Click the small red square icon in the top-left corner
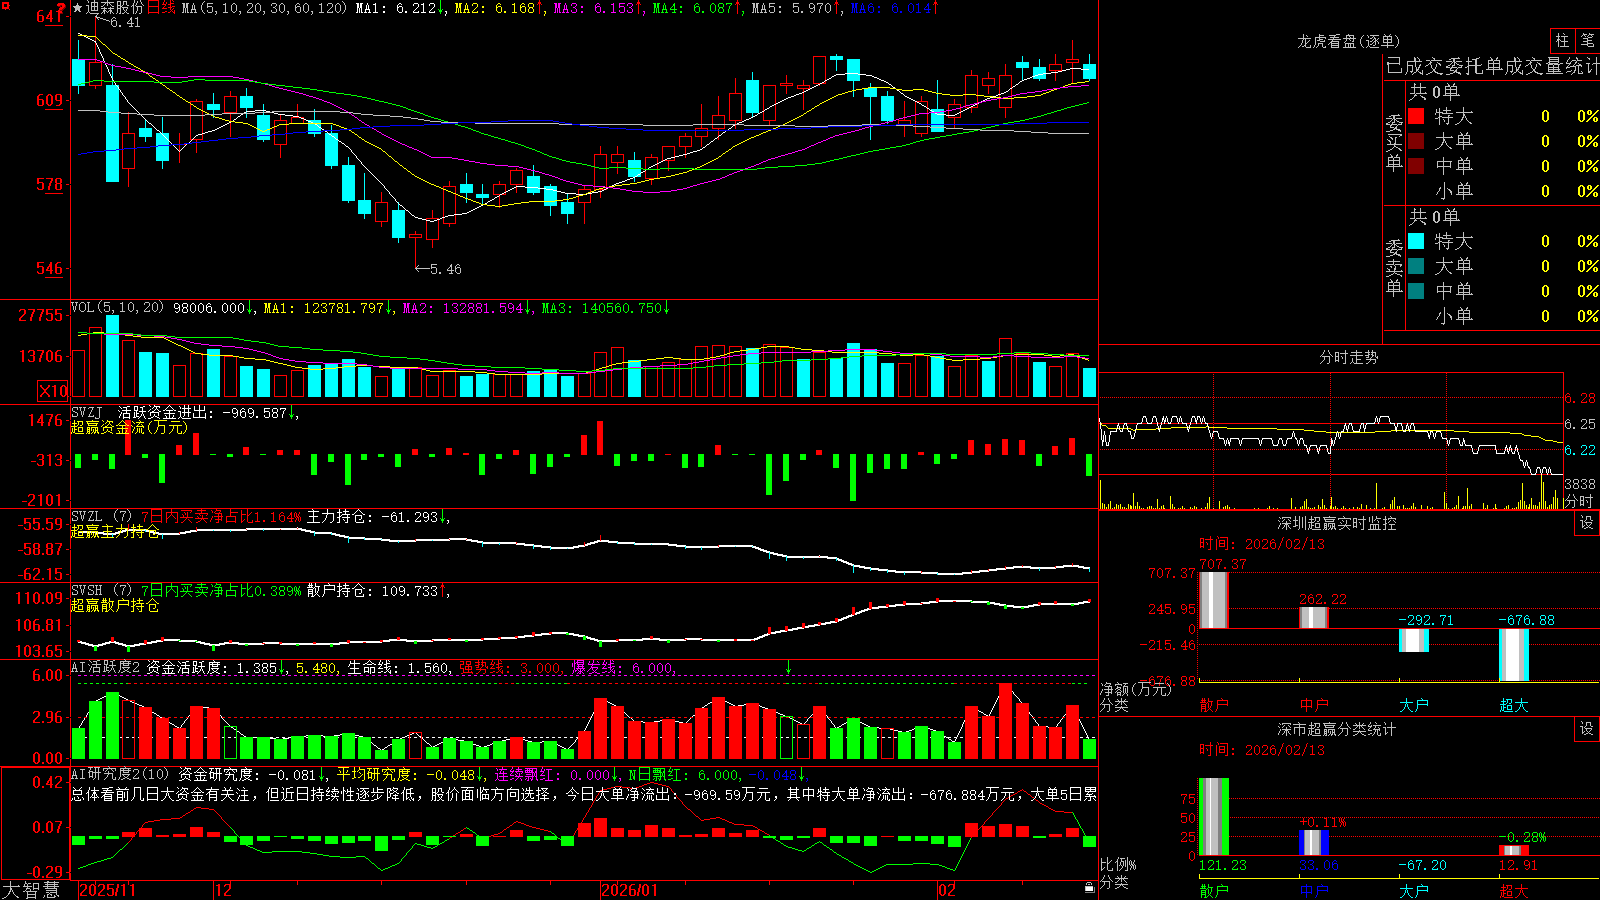This screenshot has width=1600, height=900. tap(5, 5)
